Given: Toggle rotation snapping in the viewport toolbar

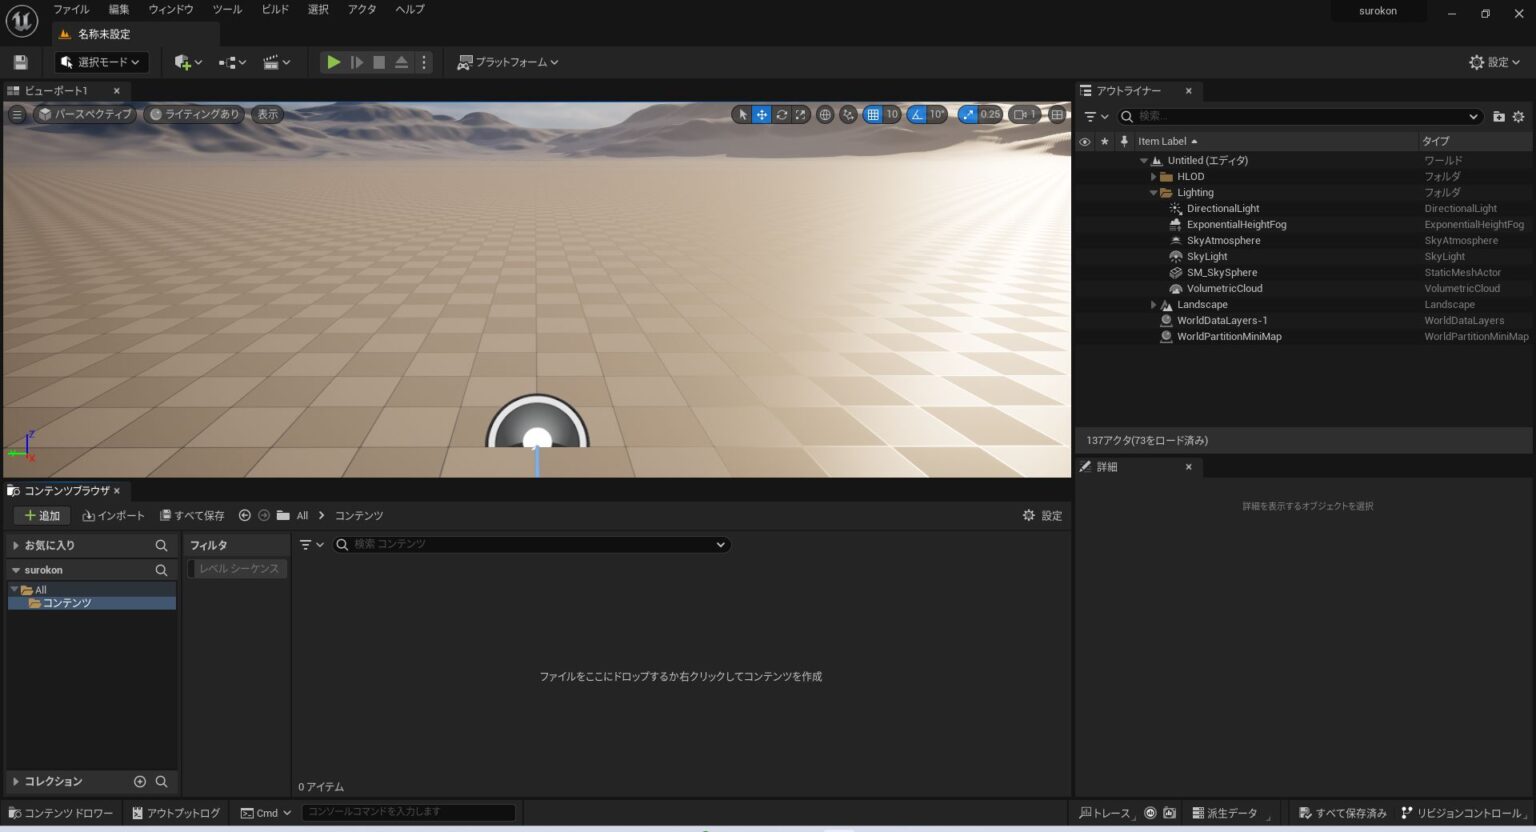Looking at the screenshot, I should (x=915, y=114).
